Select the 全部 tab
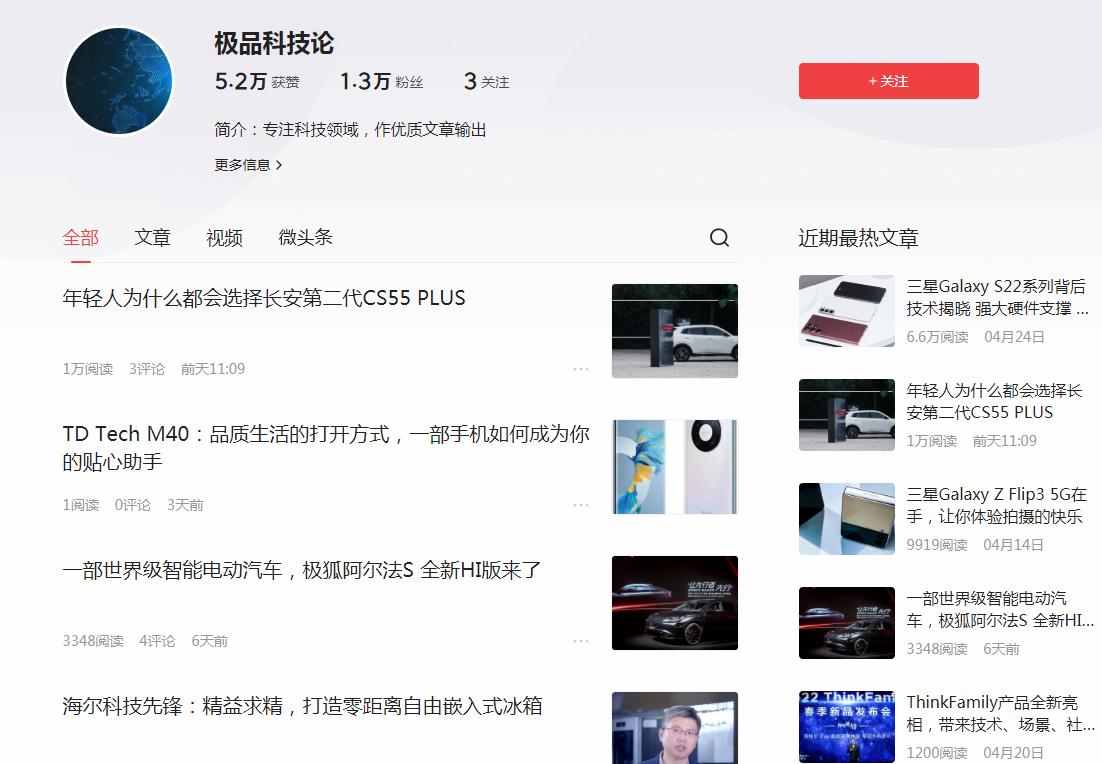 (x=80, y=238)
